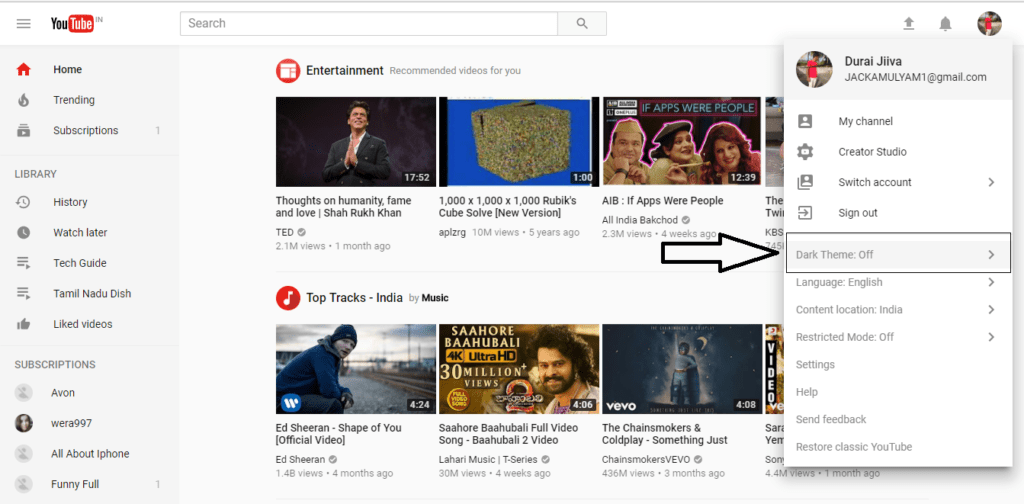Open Lahari Music | T-Series channel link
The height and width of the screenshot is (504, 1024).
[488, 459]
